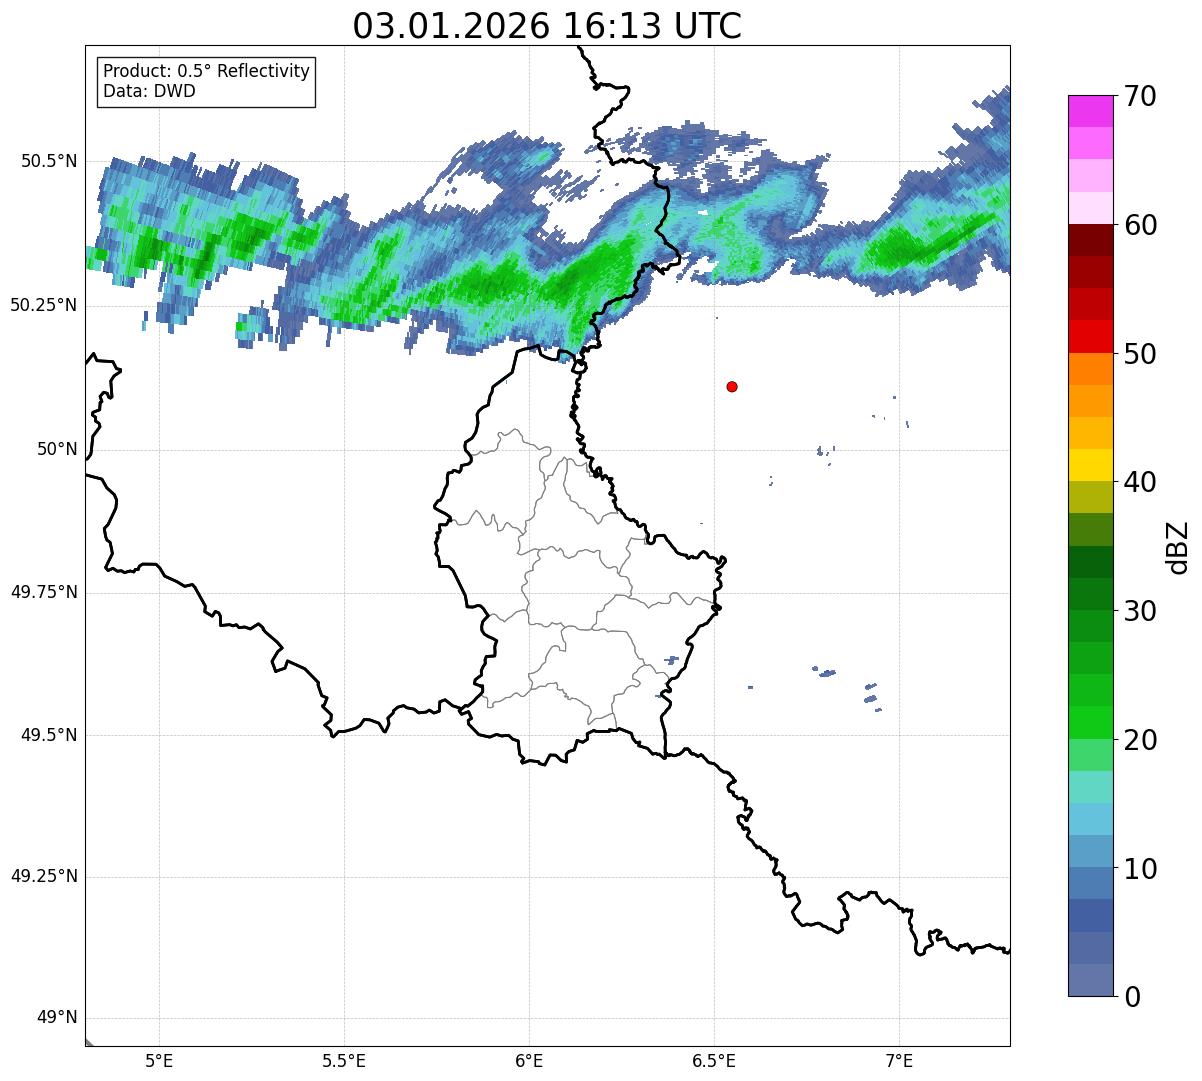Click the 7°E longitude tick label
Screen dimensions: 1202x1081
tap(899, 1061)
